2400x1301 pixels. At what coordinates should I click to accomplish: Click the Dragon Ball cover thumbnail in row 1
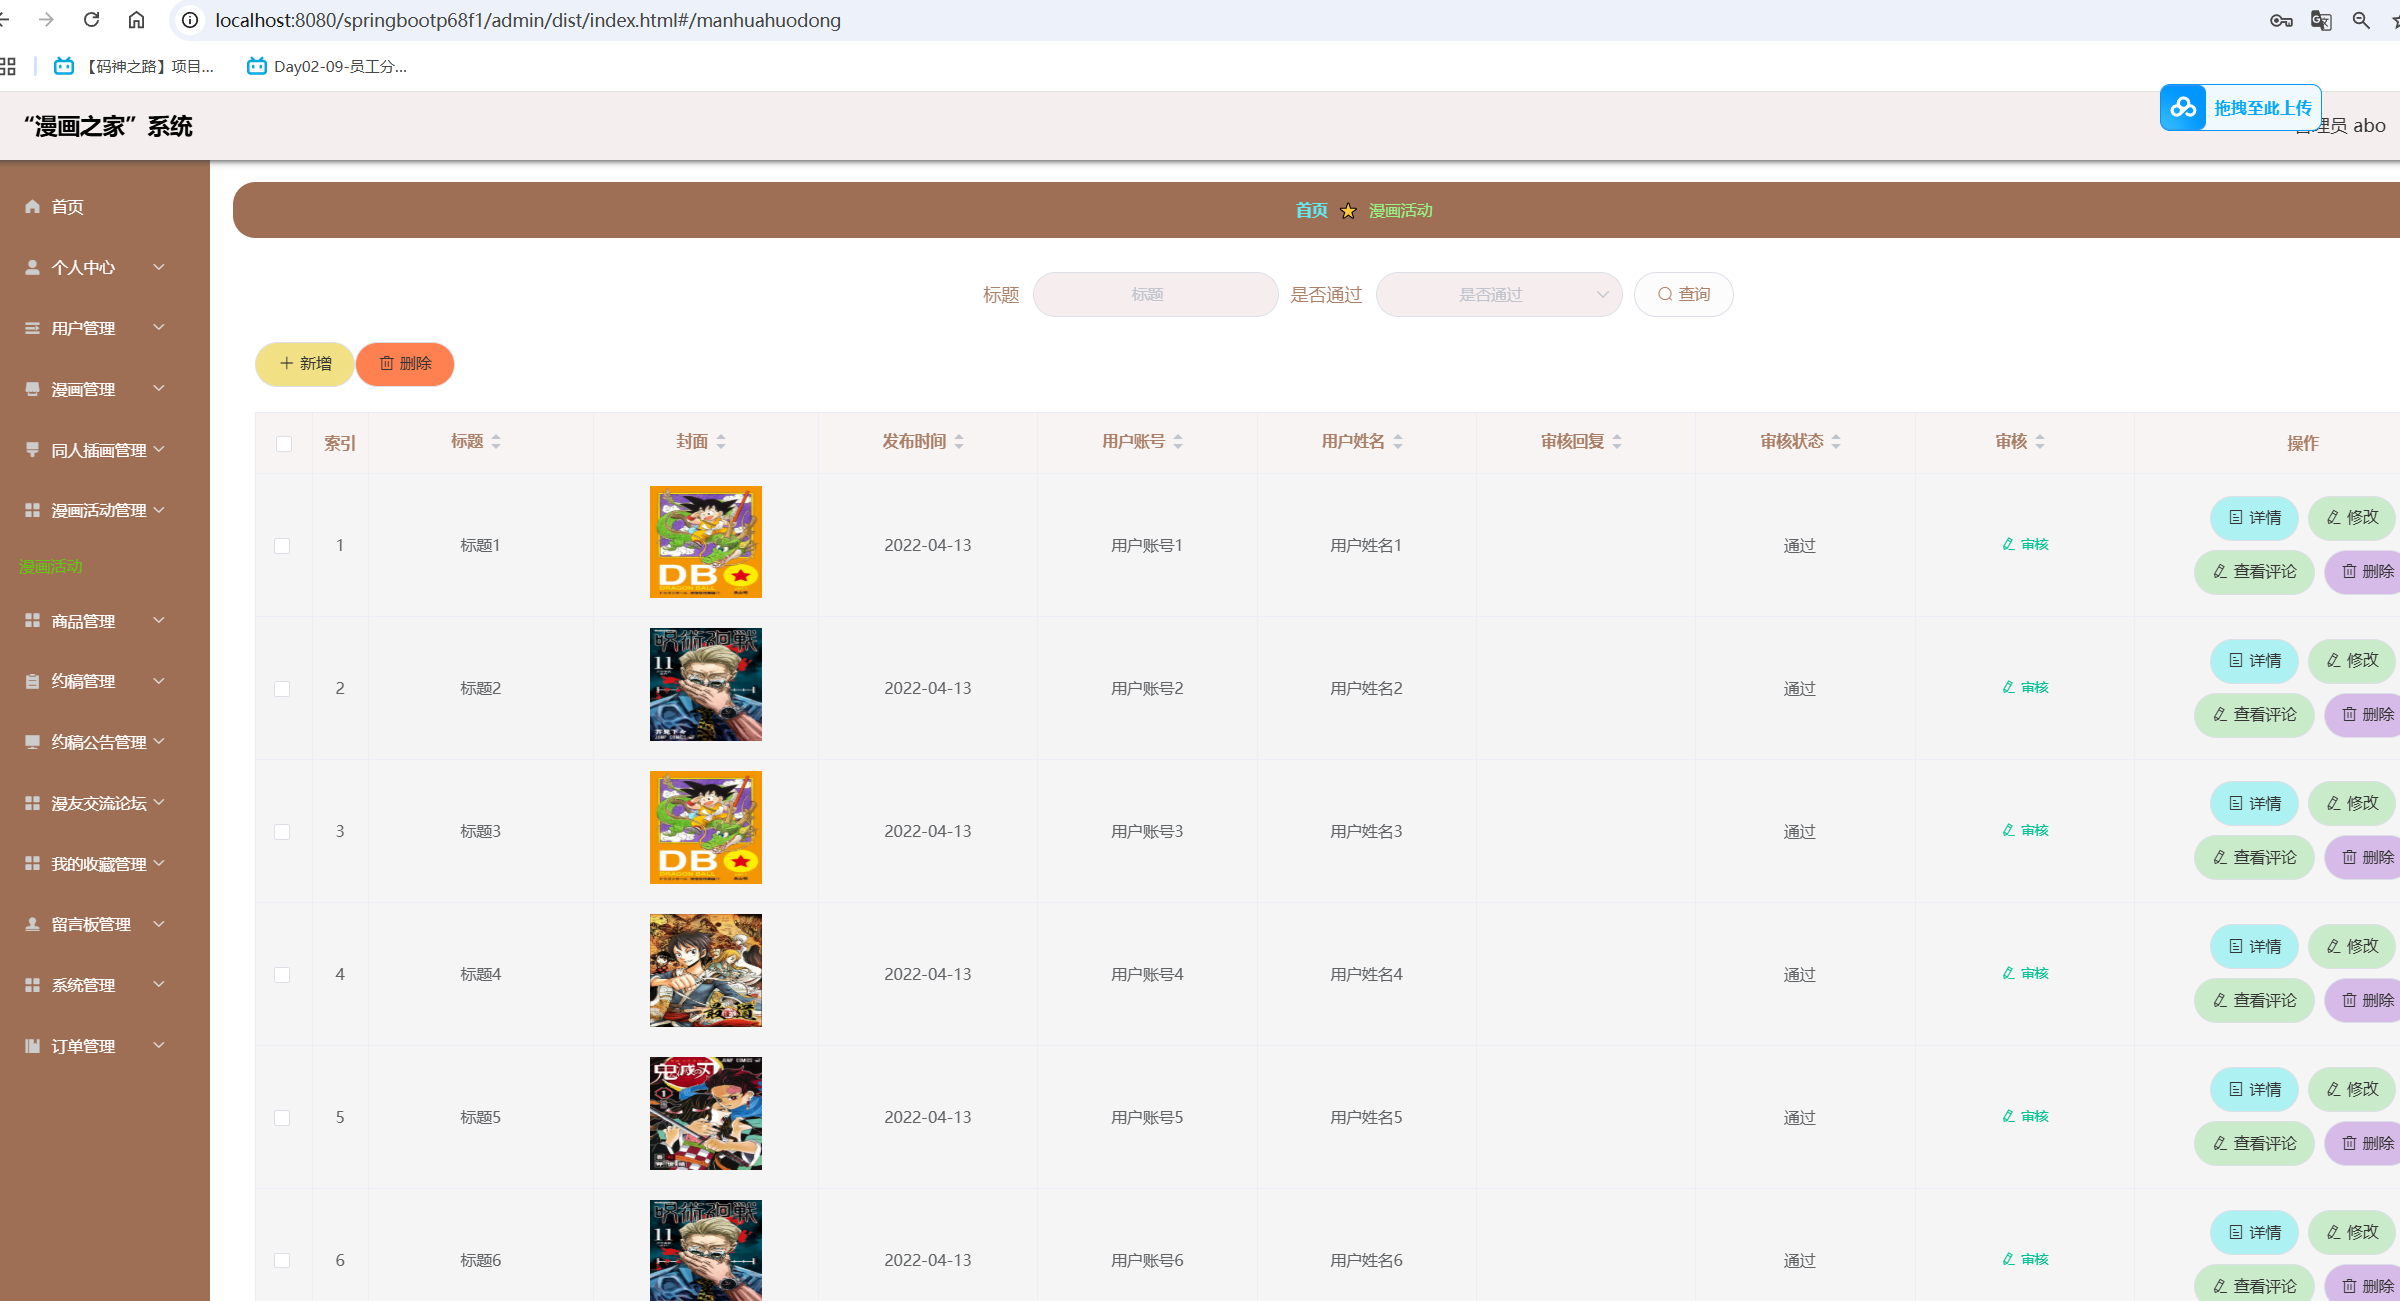[706, 542]
